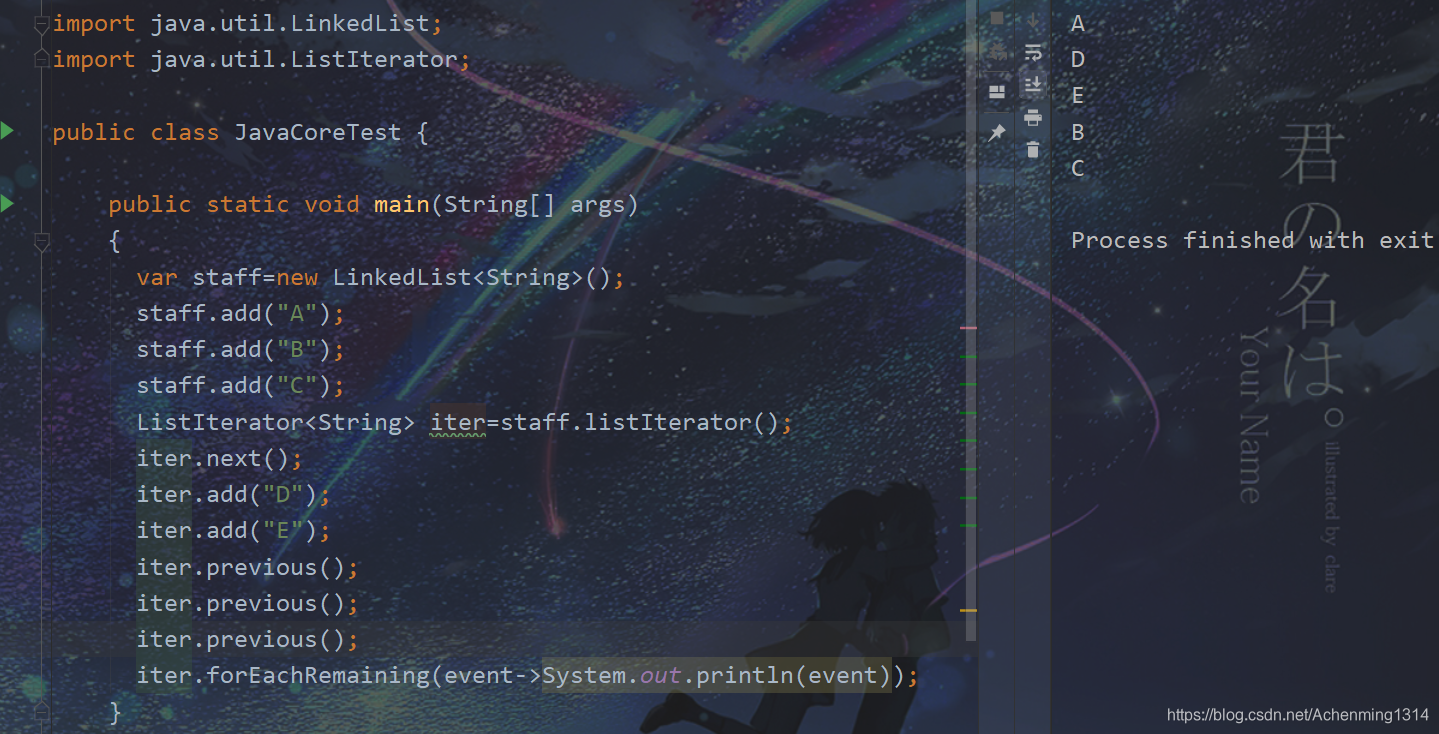
Task: Click the iter.add("D") line
Action: pyautogui.click(x=233, y=494)
